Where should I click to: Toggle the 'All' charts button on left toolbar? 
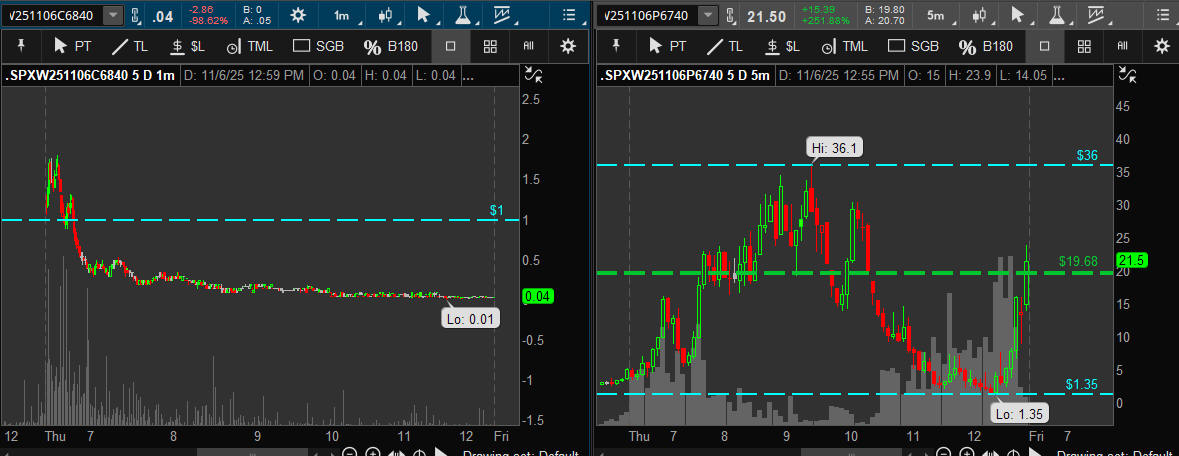(x=528, y=46)
